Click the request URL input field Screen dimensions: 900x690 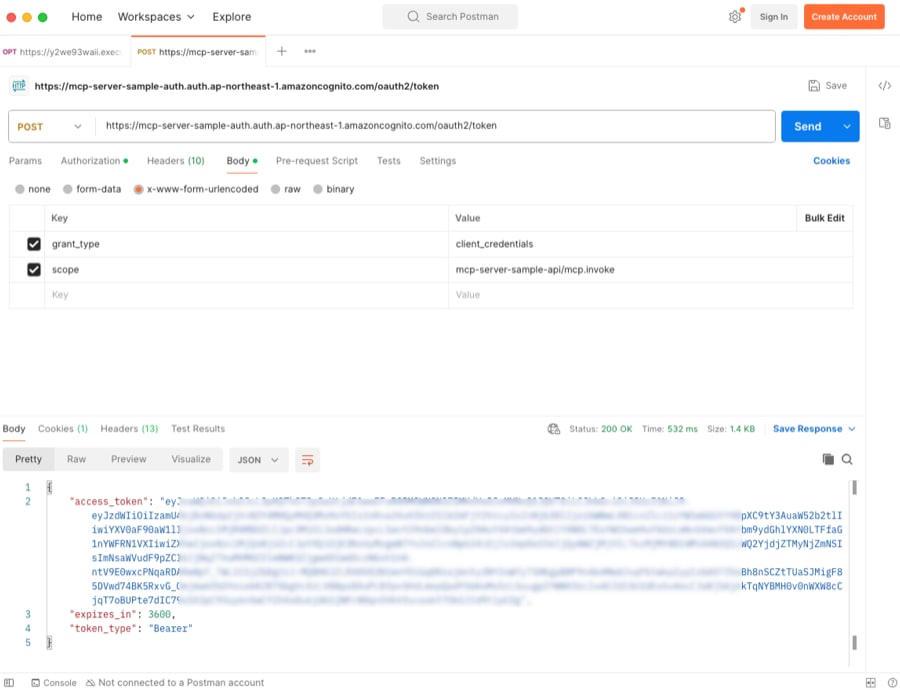[x=436, y=126]
